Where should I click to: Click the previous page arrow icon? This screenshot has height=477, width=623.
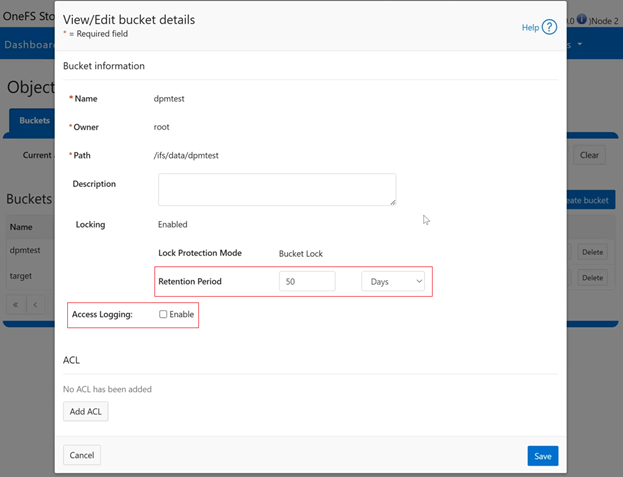tap(35, 304)
